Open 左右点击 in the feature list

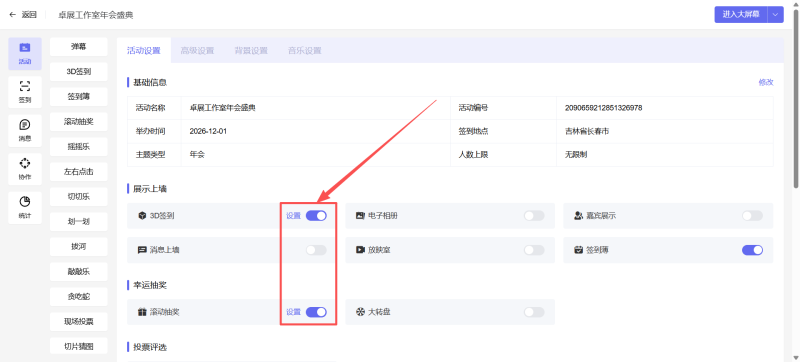79,172
